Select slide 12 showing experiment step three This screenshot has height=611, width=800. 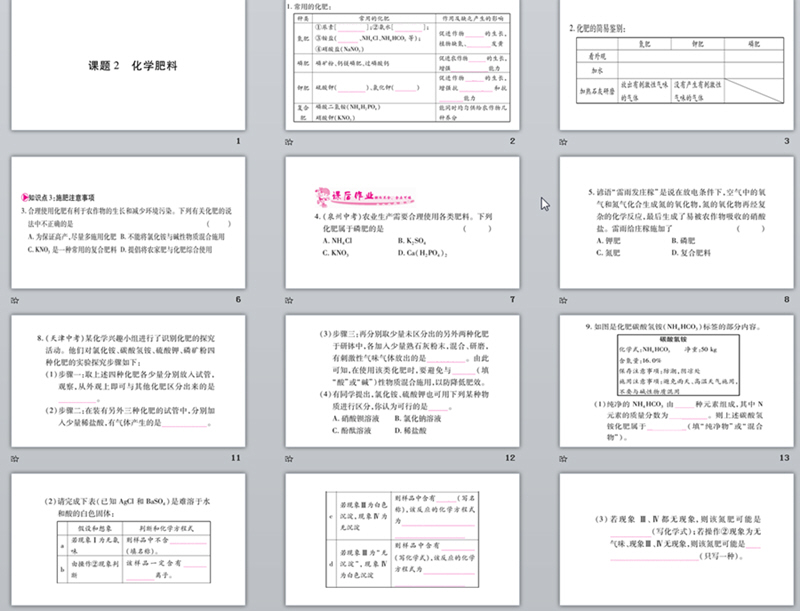(401, 380)
